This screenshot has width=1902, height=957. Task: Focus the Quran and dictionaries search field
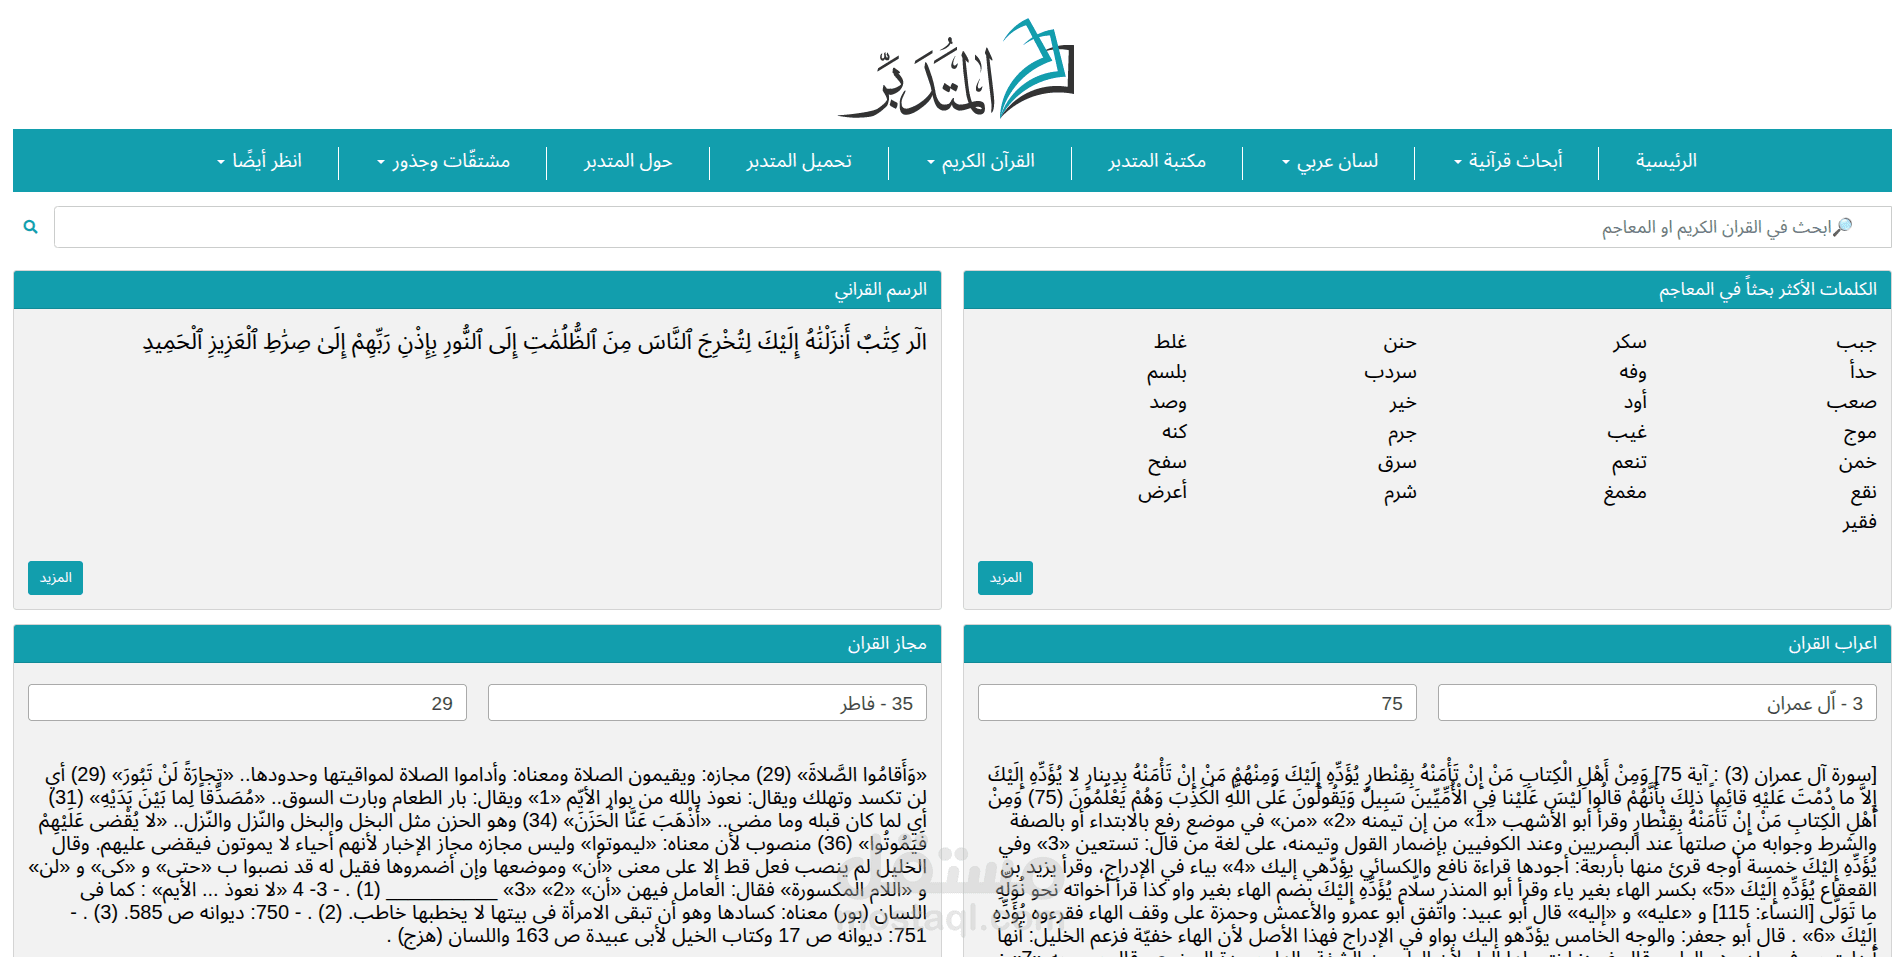point(972,227)
